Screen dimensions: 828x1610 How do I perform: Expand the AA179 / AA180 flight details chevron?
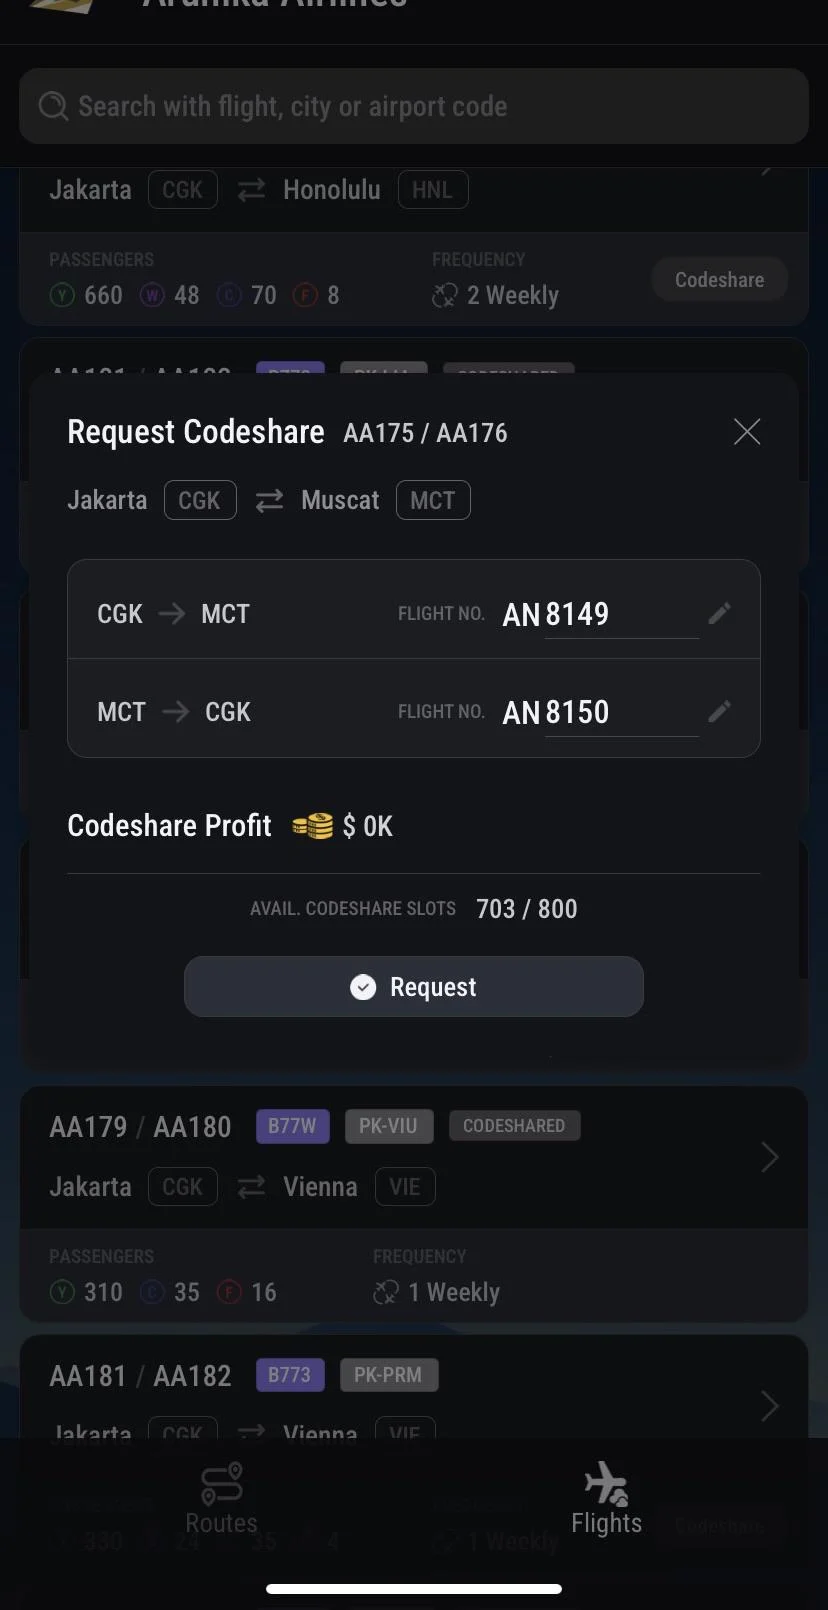tap(769, 1157)
